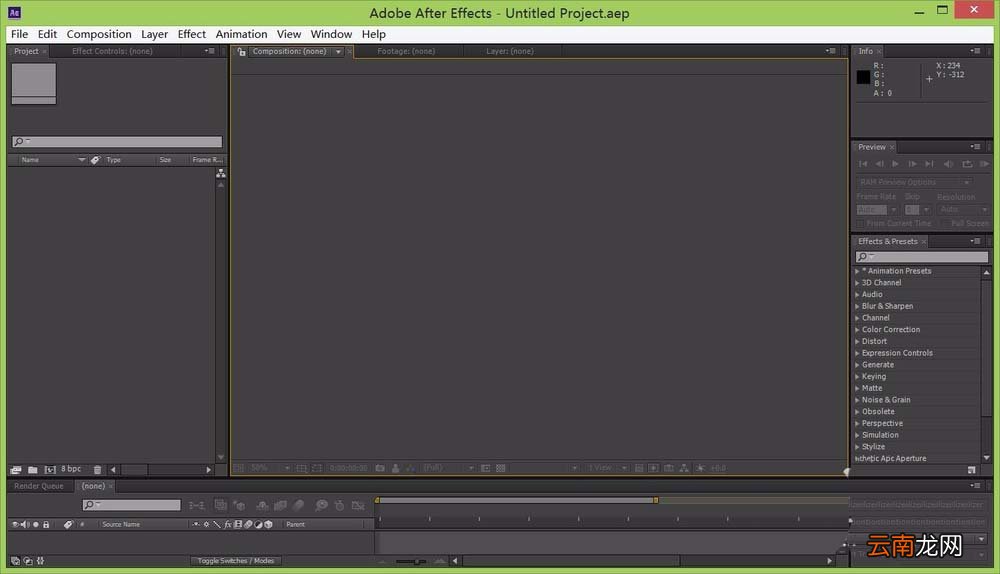Click the fx effects switch column header

(228, 524)
